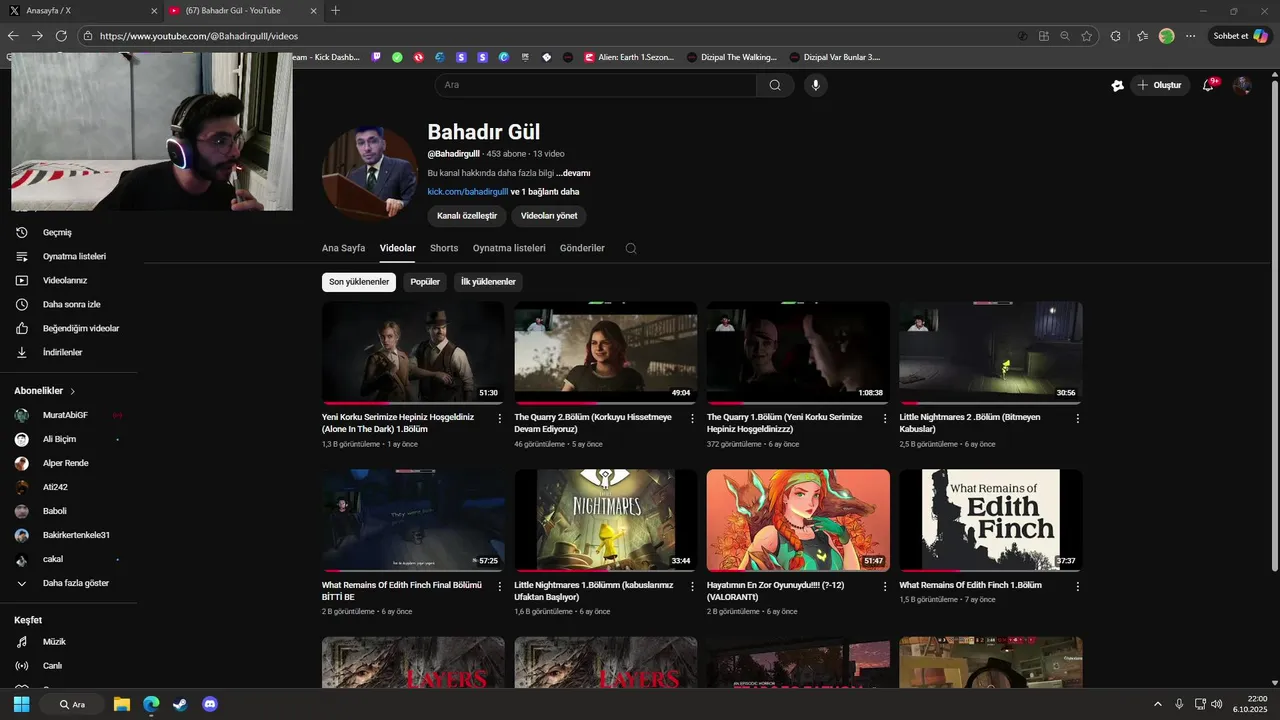
Task: Select the Son yüklenenler filter chip
Action: tap(359, 282)
